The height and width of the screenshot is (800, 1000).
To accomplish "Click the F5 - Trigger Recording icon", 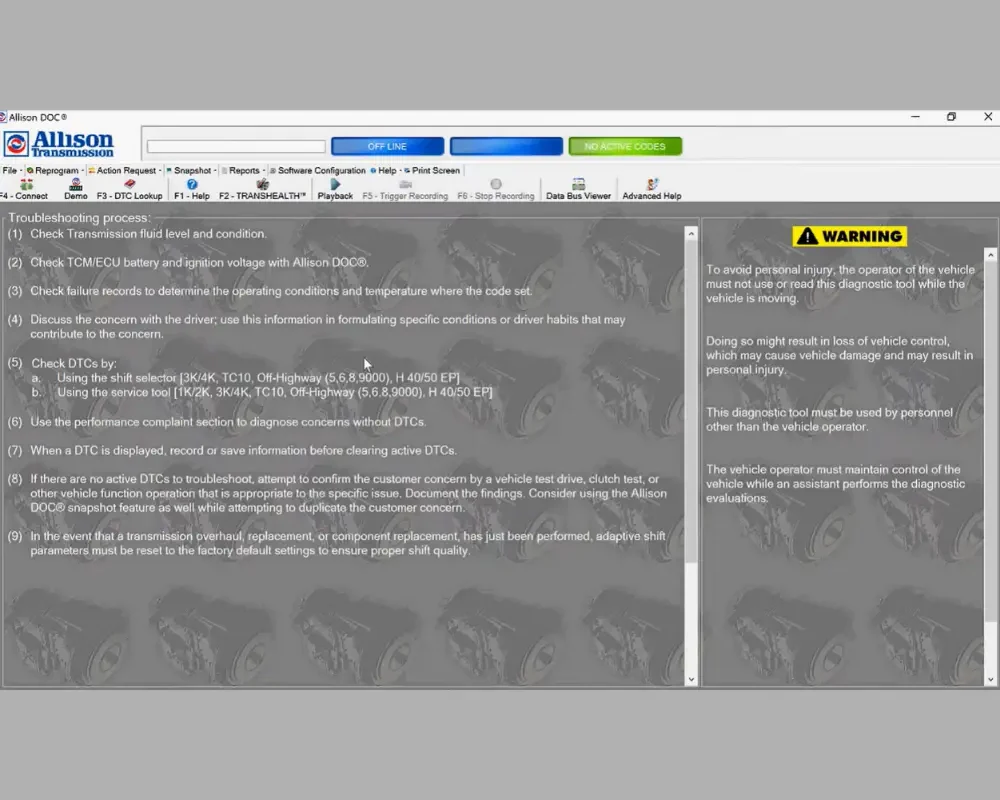I will (405, 189).
